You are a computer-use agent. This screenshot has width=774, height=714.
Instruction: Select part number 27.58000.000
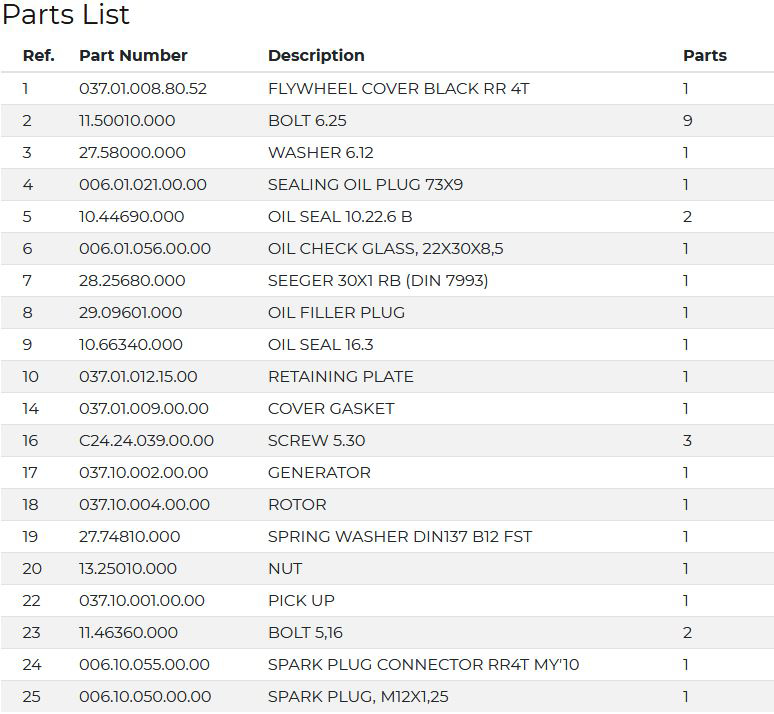tap(132, 153)
